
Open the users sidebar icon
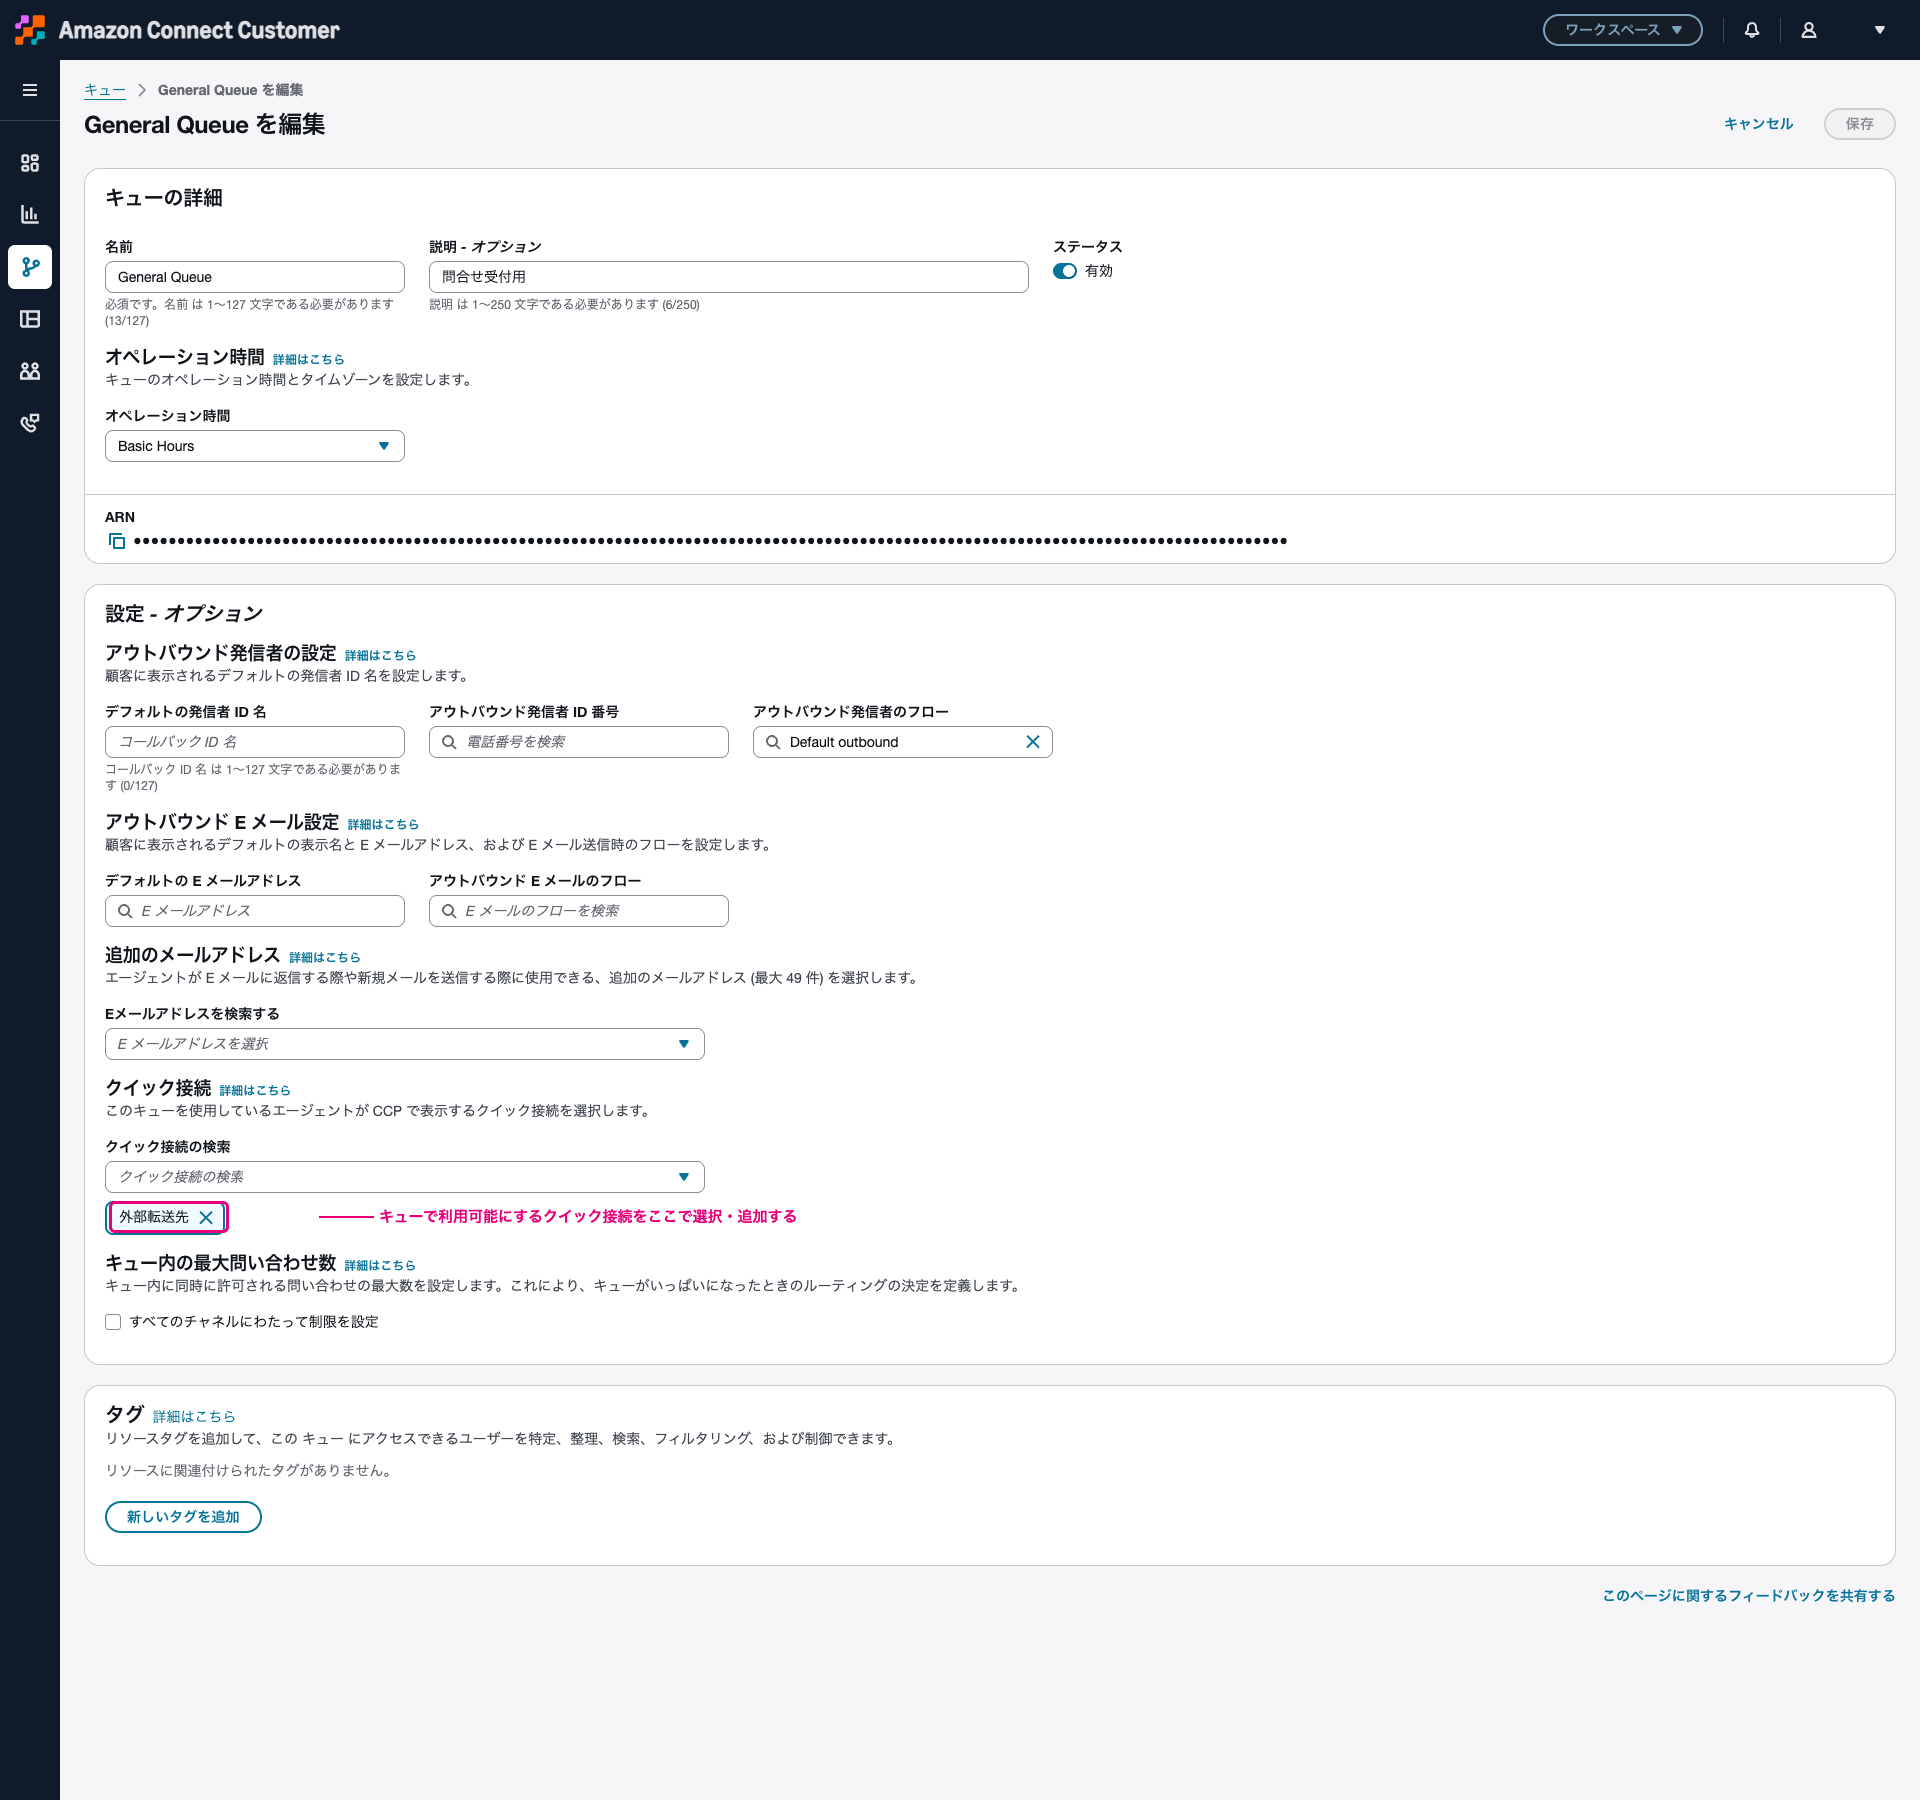click(x=30, y=371)
